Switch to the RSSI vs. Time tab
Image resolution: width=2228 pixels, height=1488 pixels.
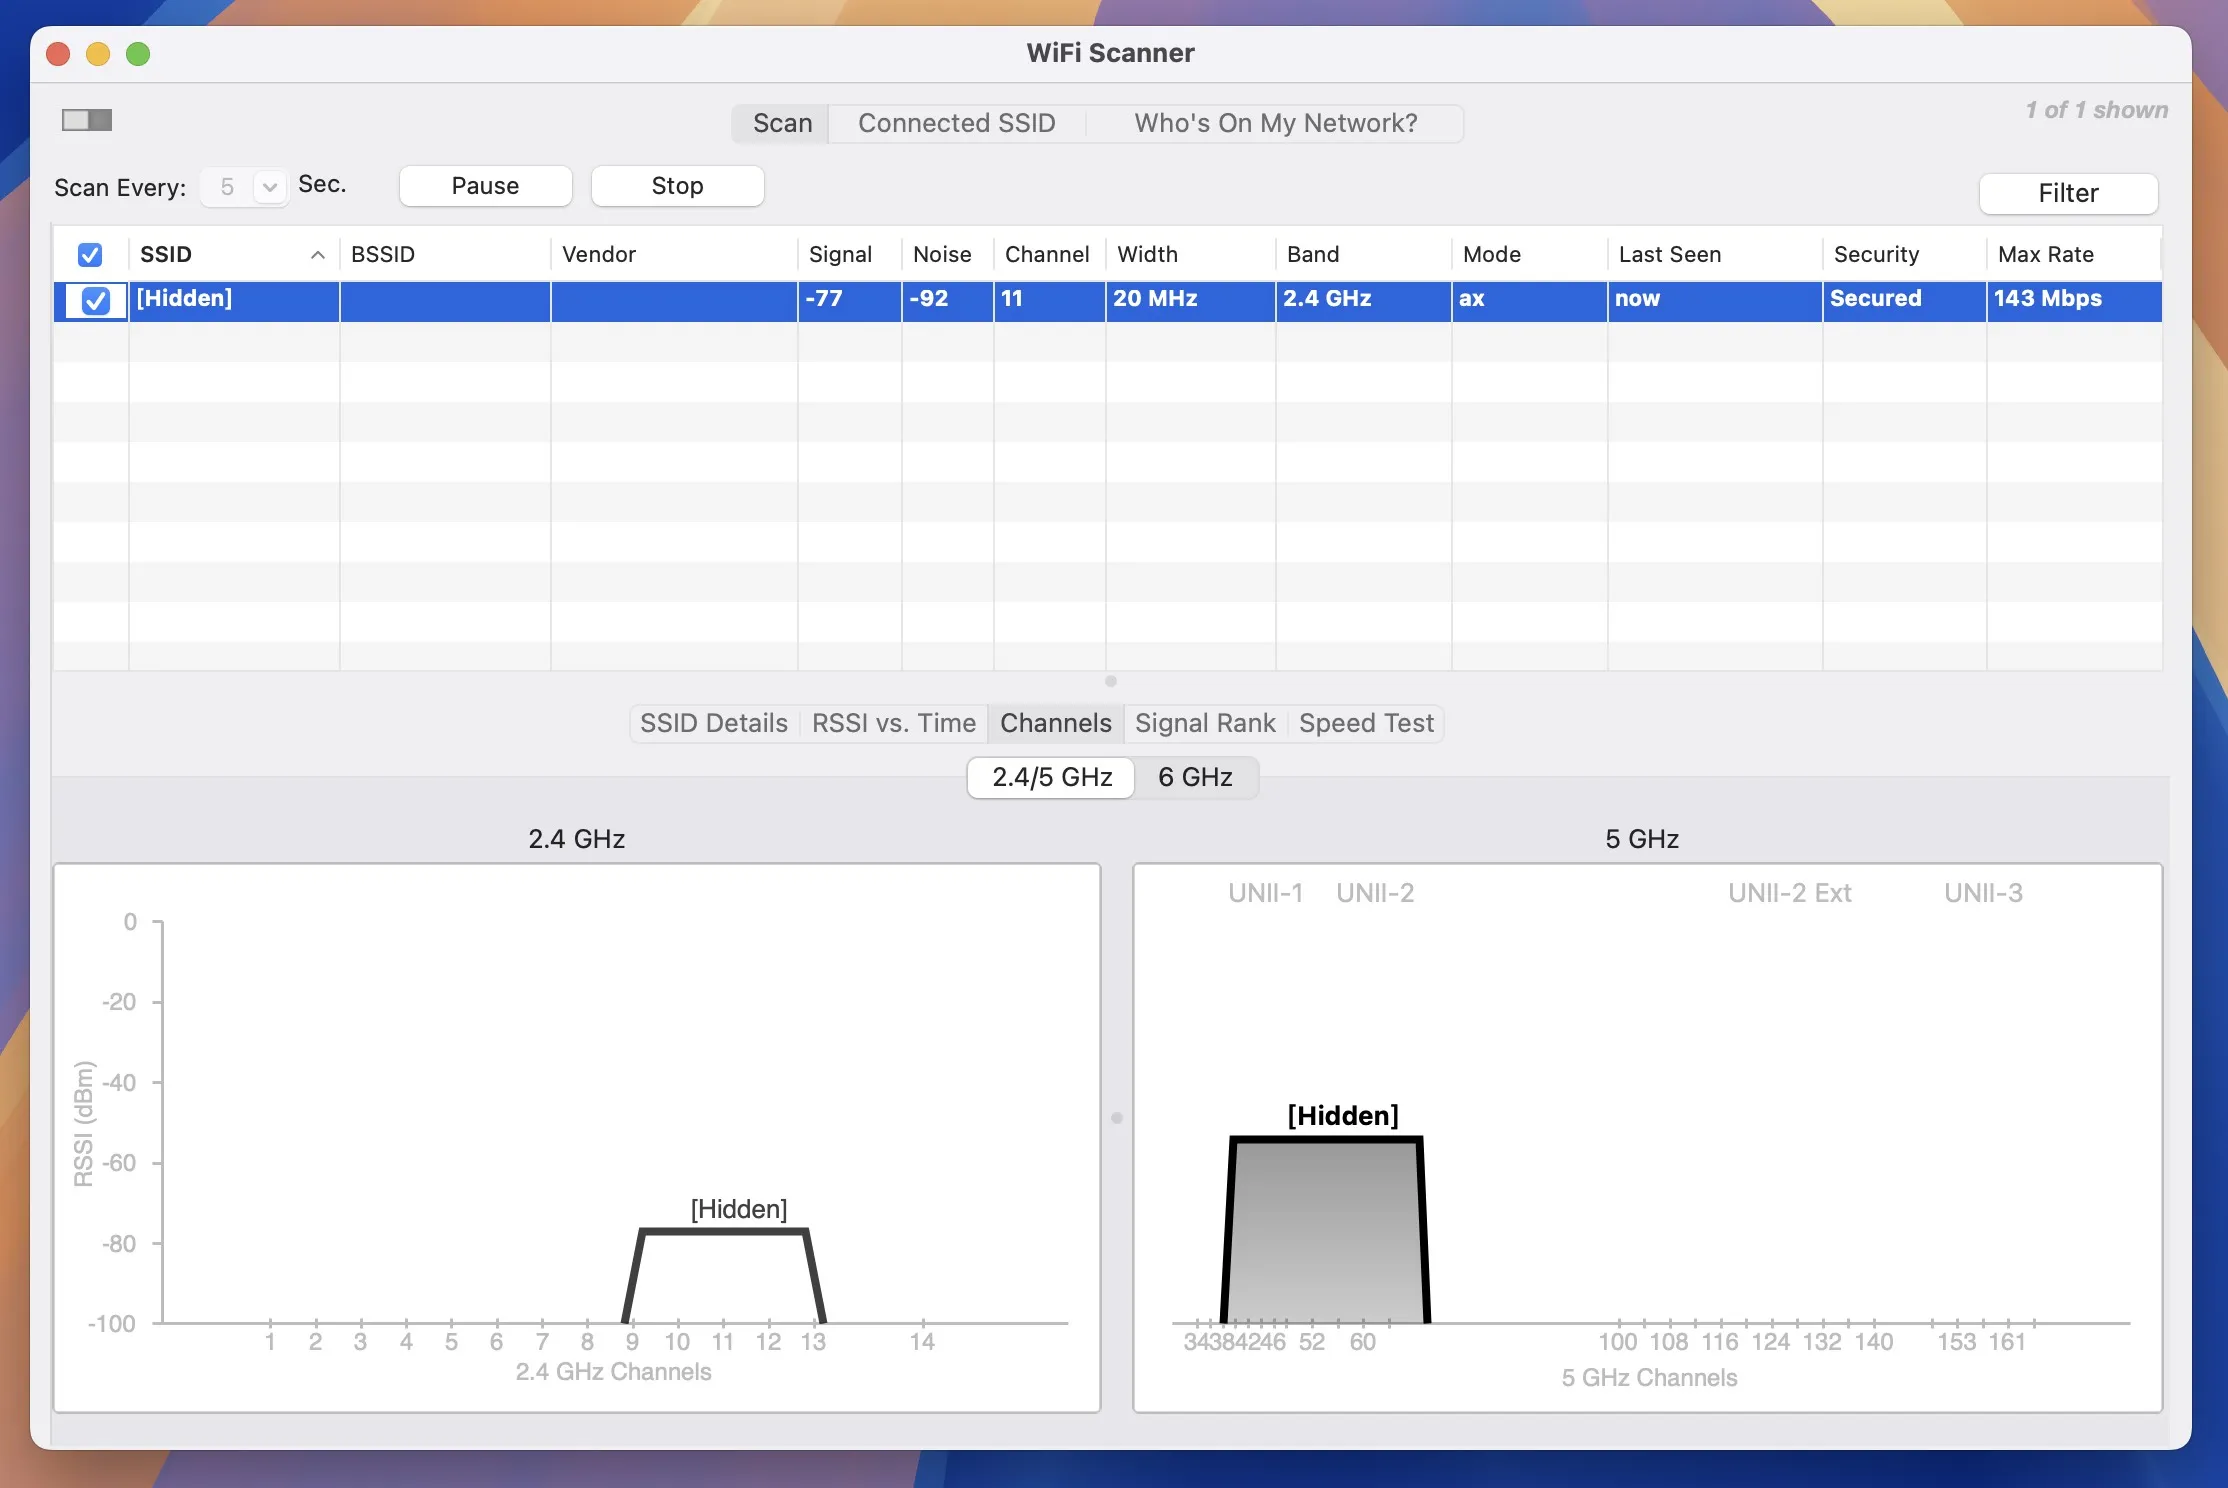894,723
